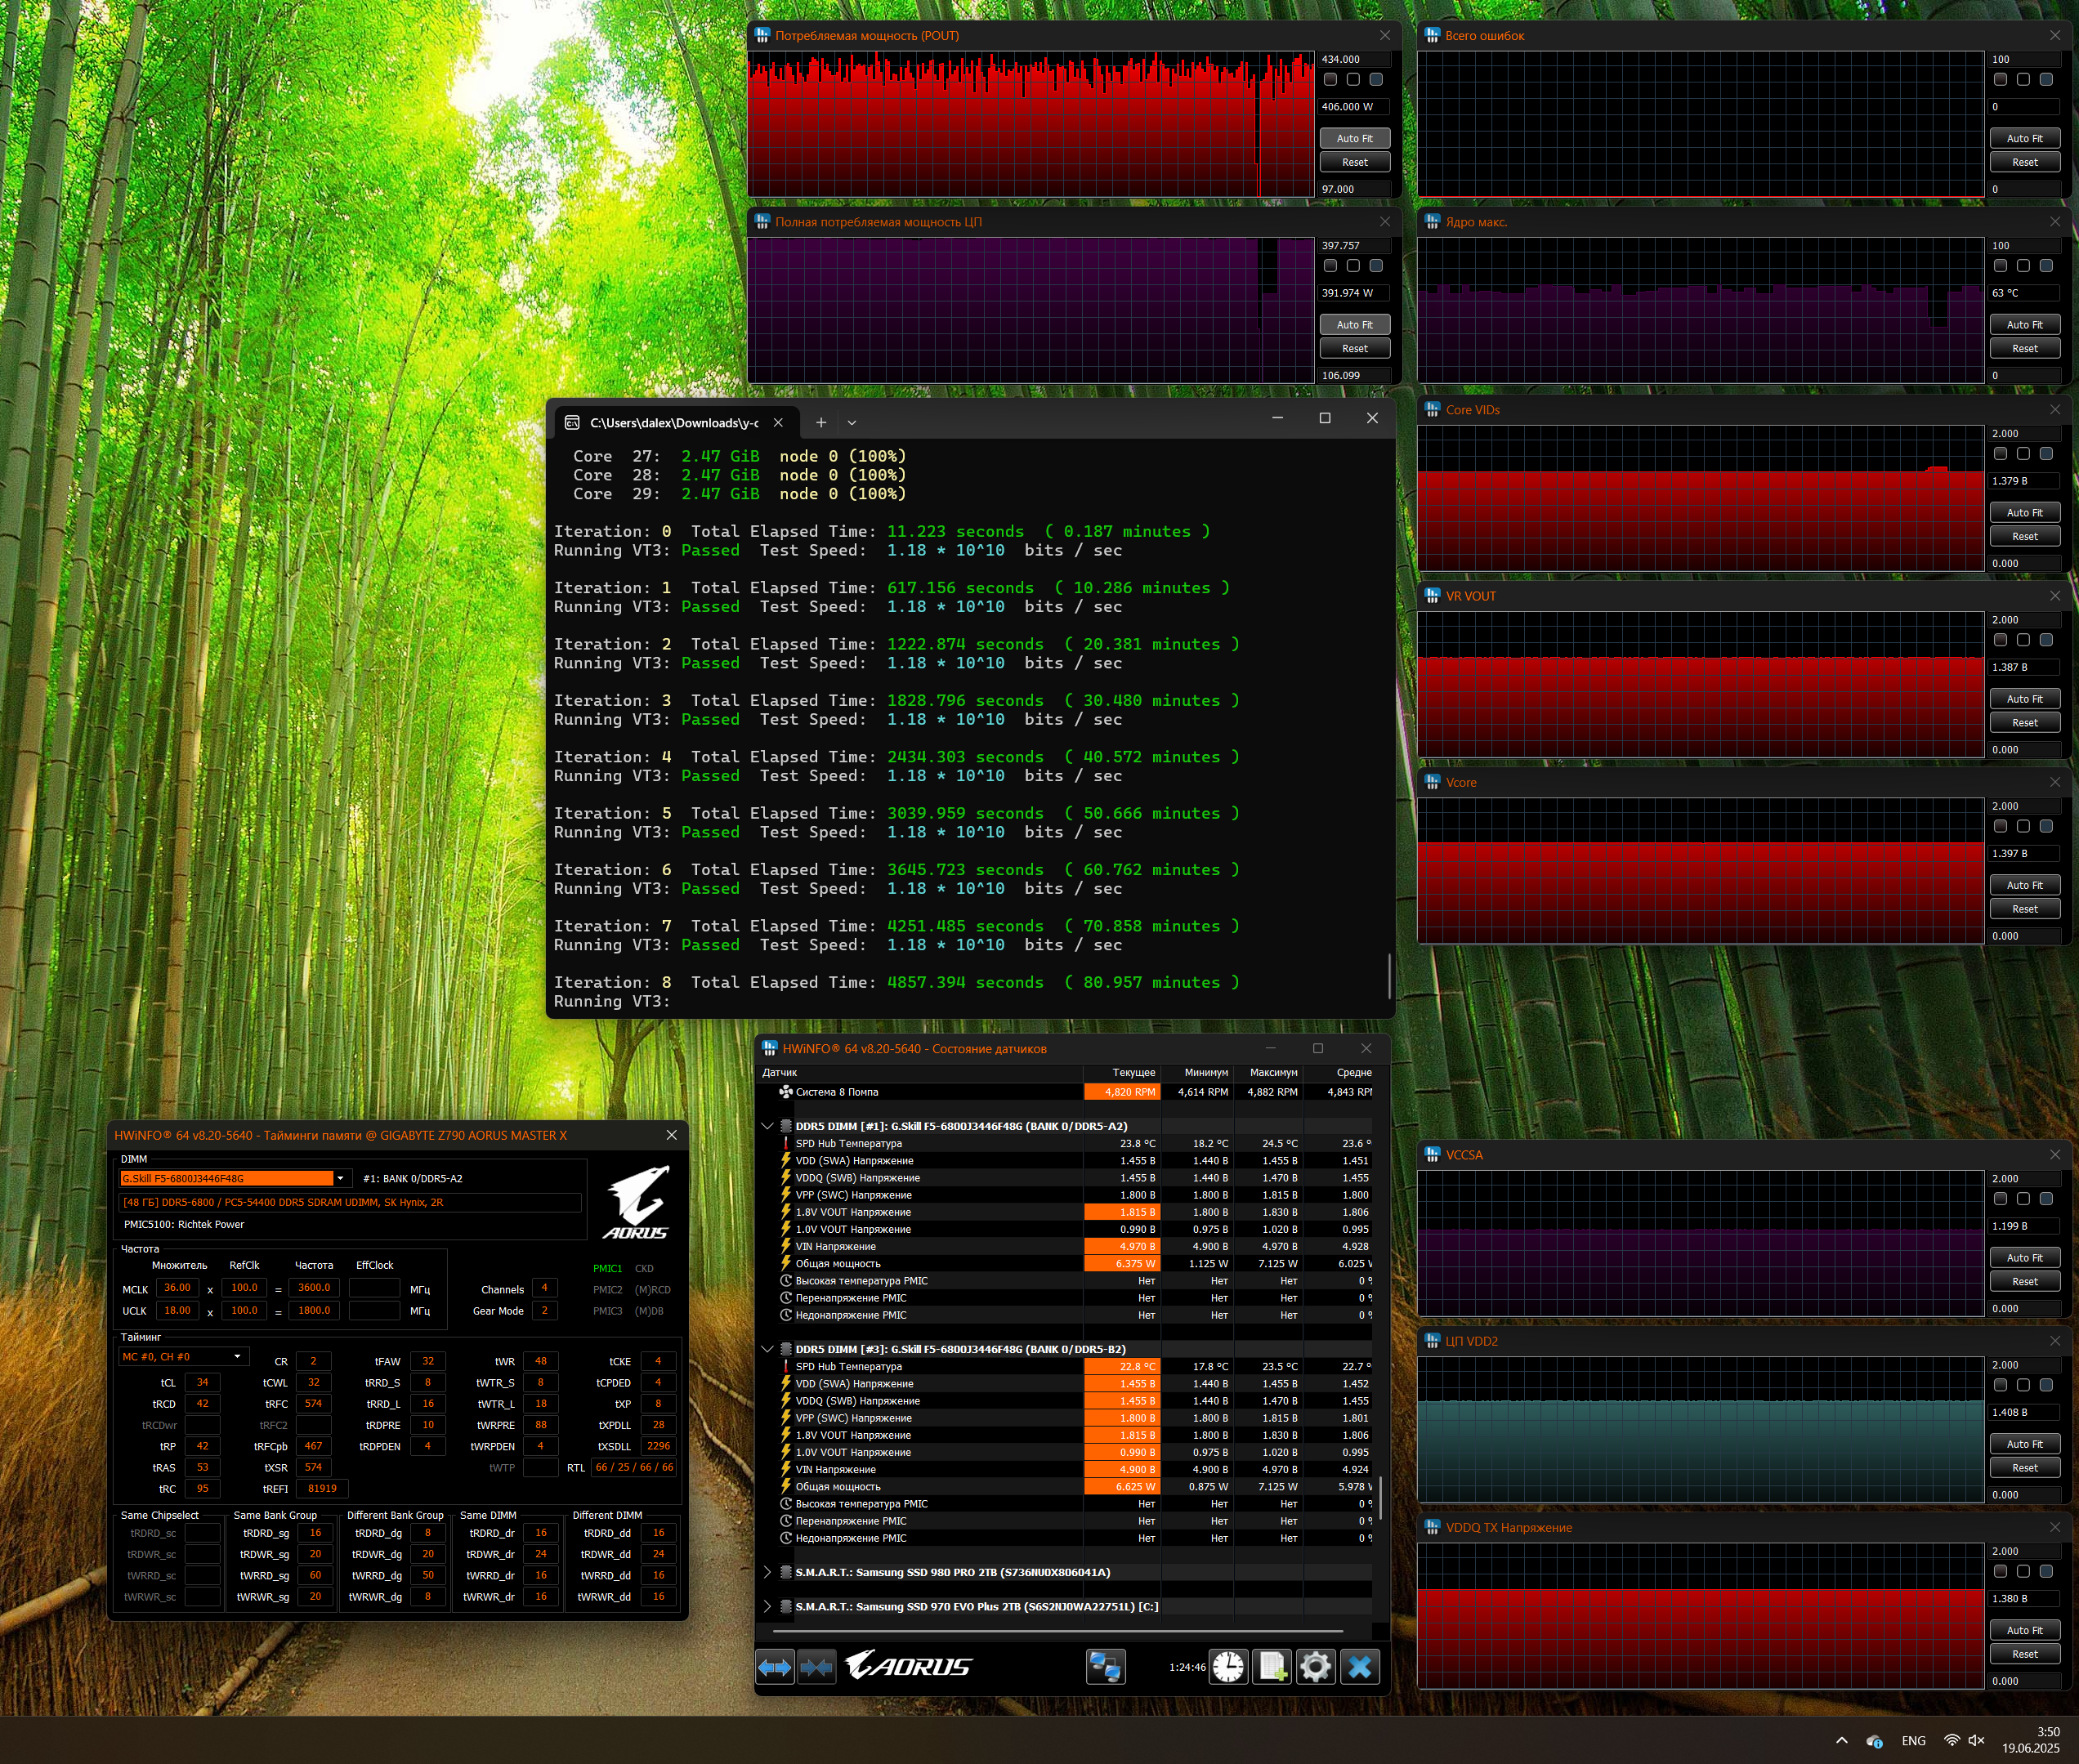2079x1764 pixels.
Task: Tick first checkbox in POUT power graph
Action: [x=1330, y=80]
